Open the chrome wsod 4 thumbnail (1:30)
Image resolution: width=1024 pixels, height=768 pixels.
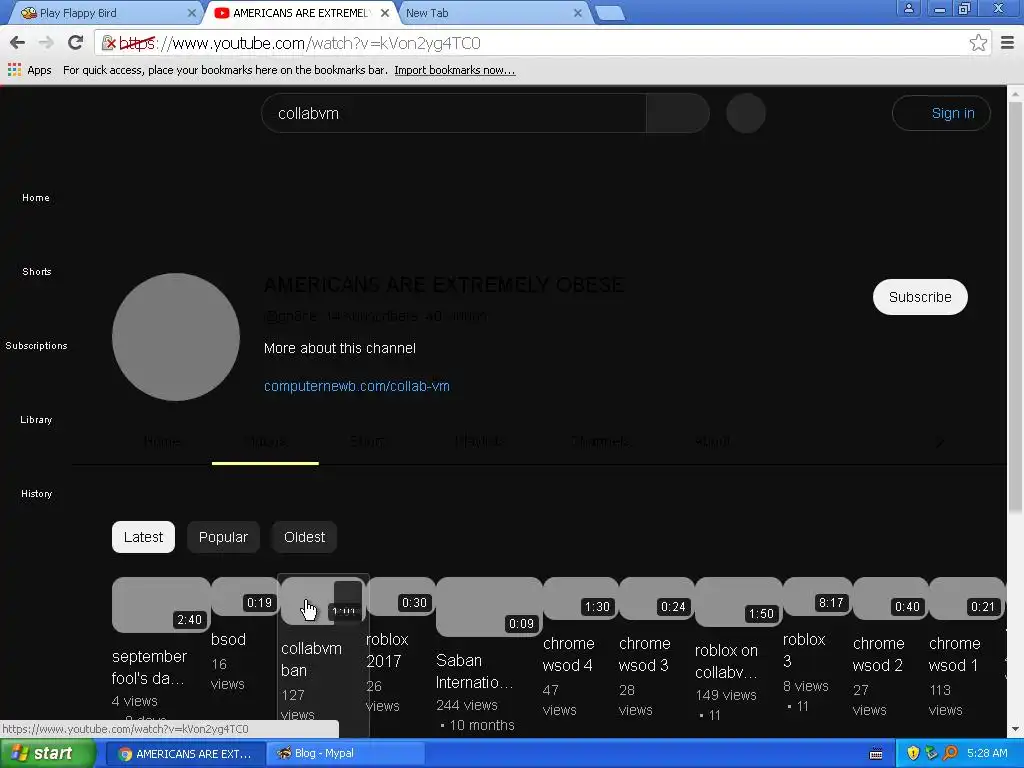click(581, 598)
